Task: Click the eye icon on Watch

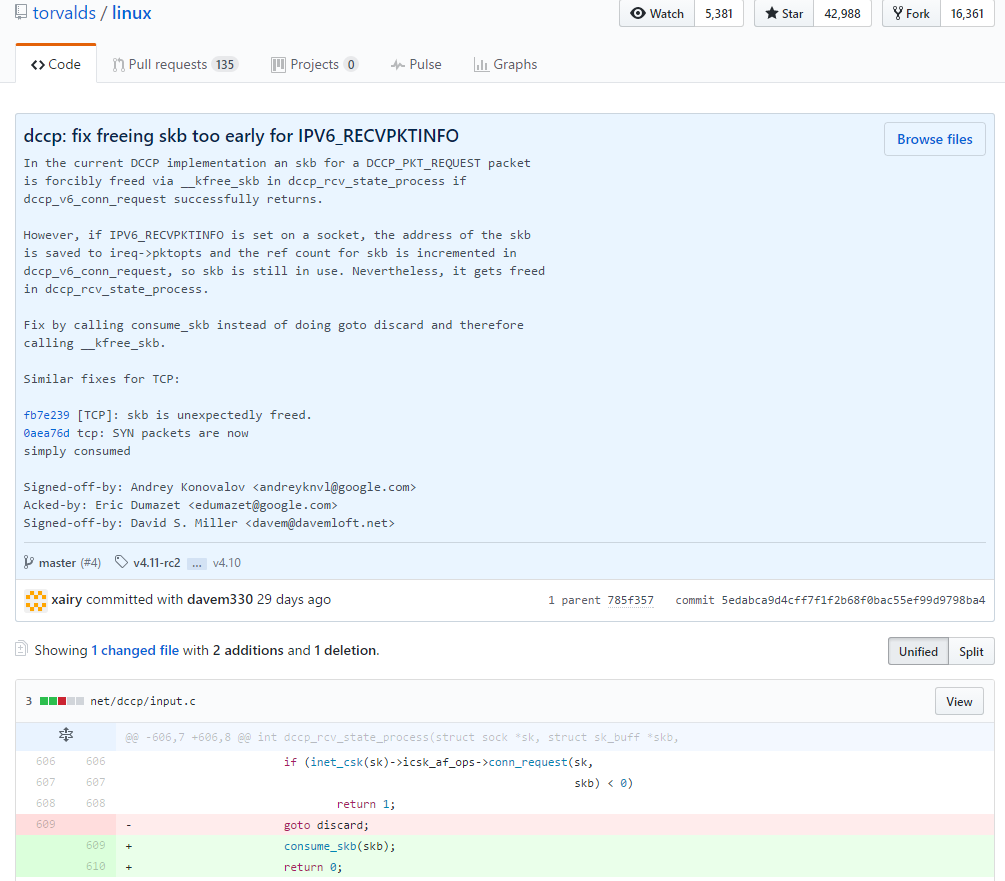Action: (x=638, y=13)
